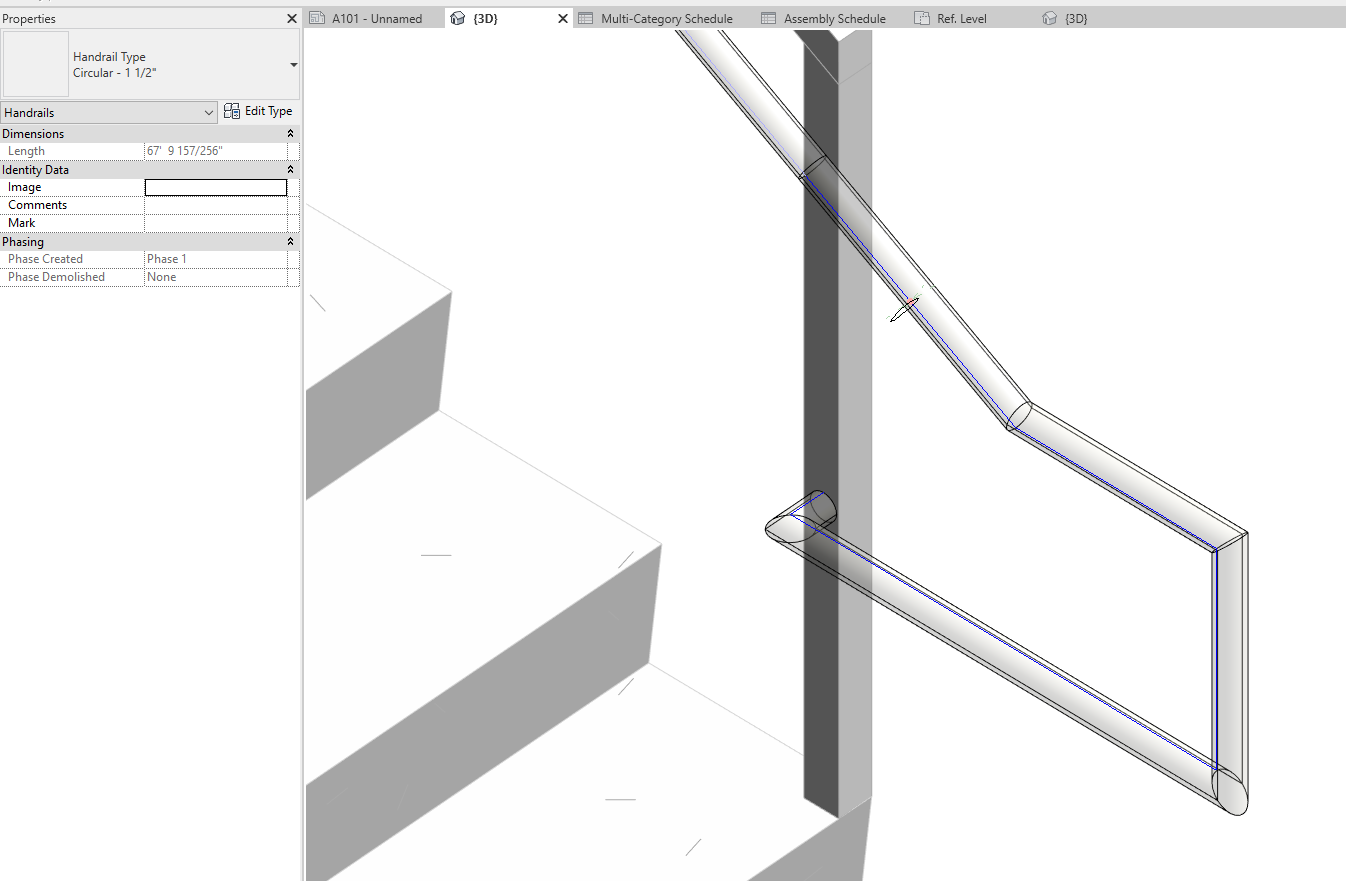Click the Mark field in Identity Data

[215, 222]
